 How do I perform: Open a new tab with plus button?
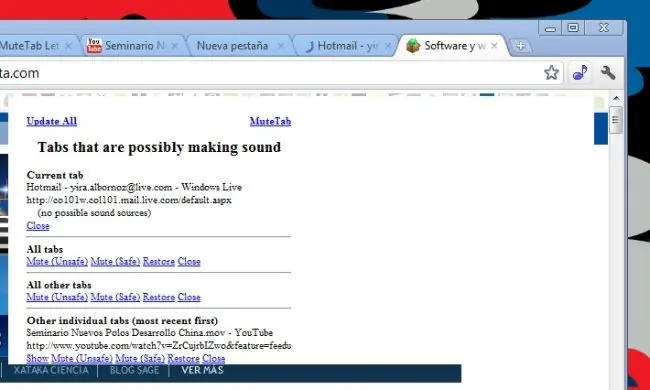pos(521,46)
